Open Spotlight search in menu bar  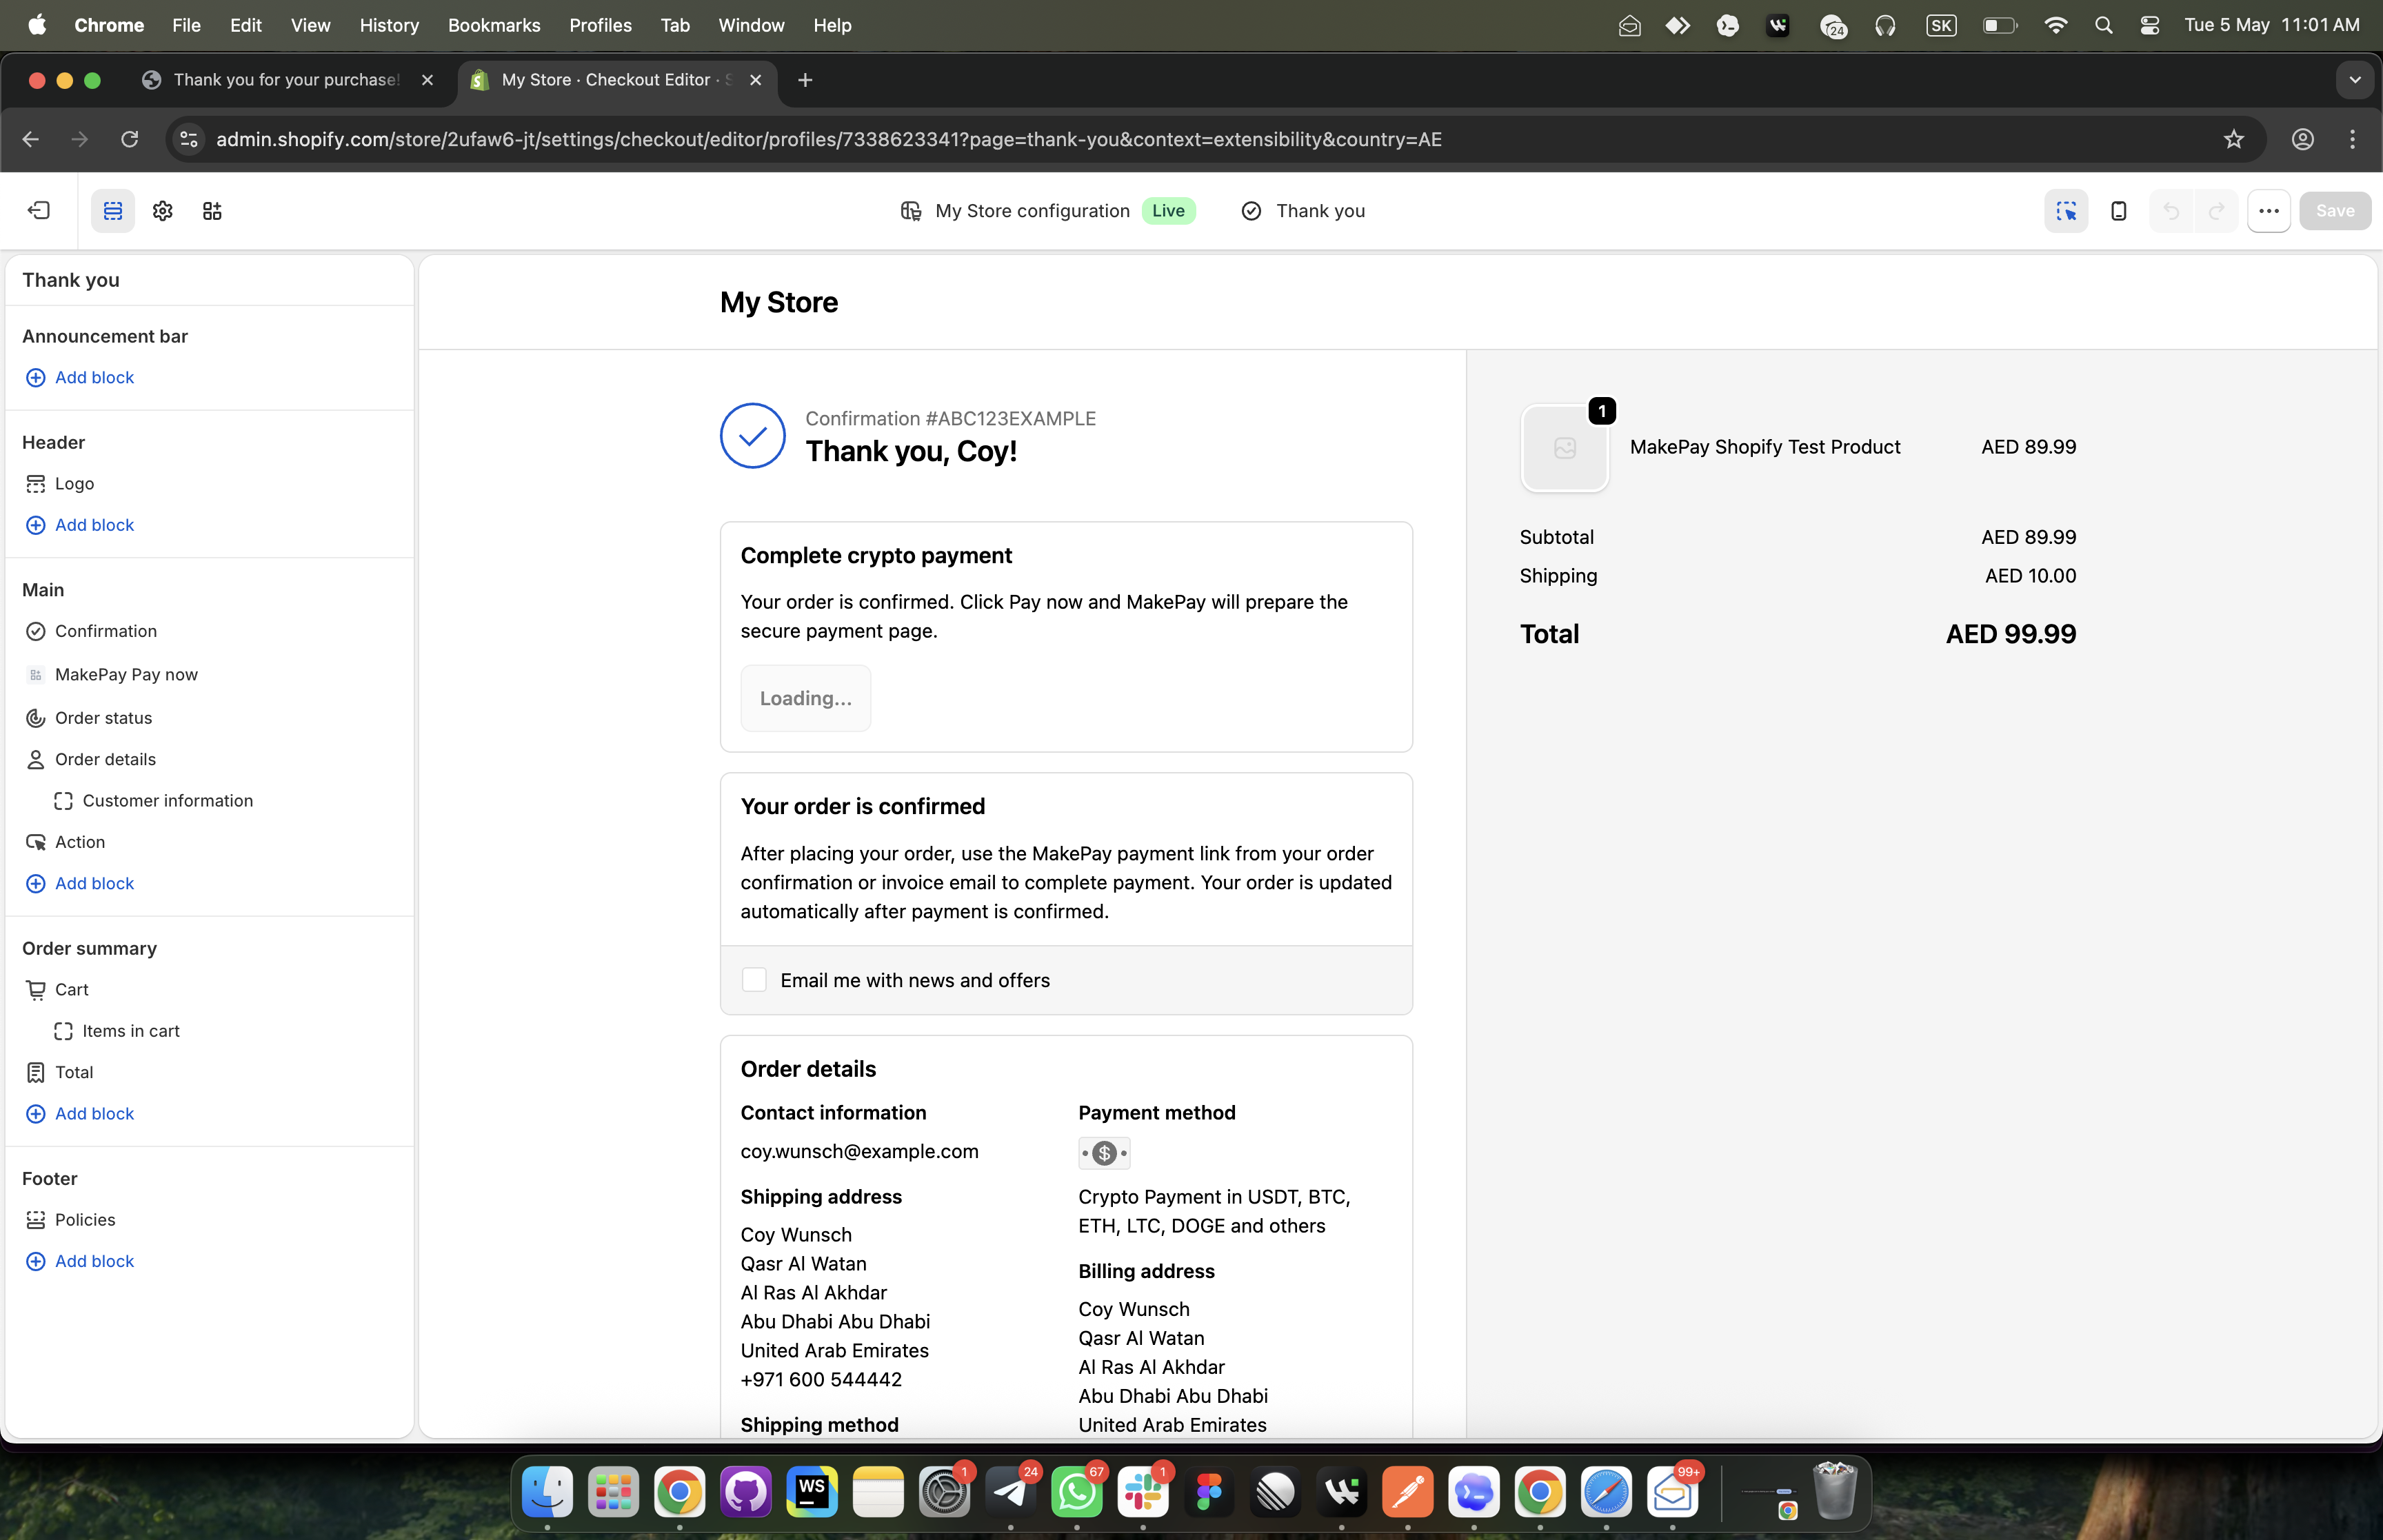pyautogui.click(x=2103, y=25)
